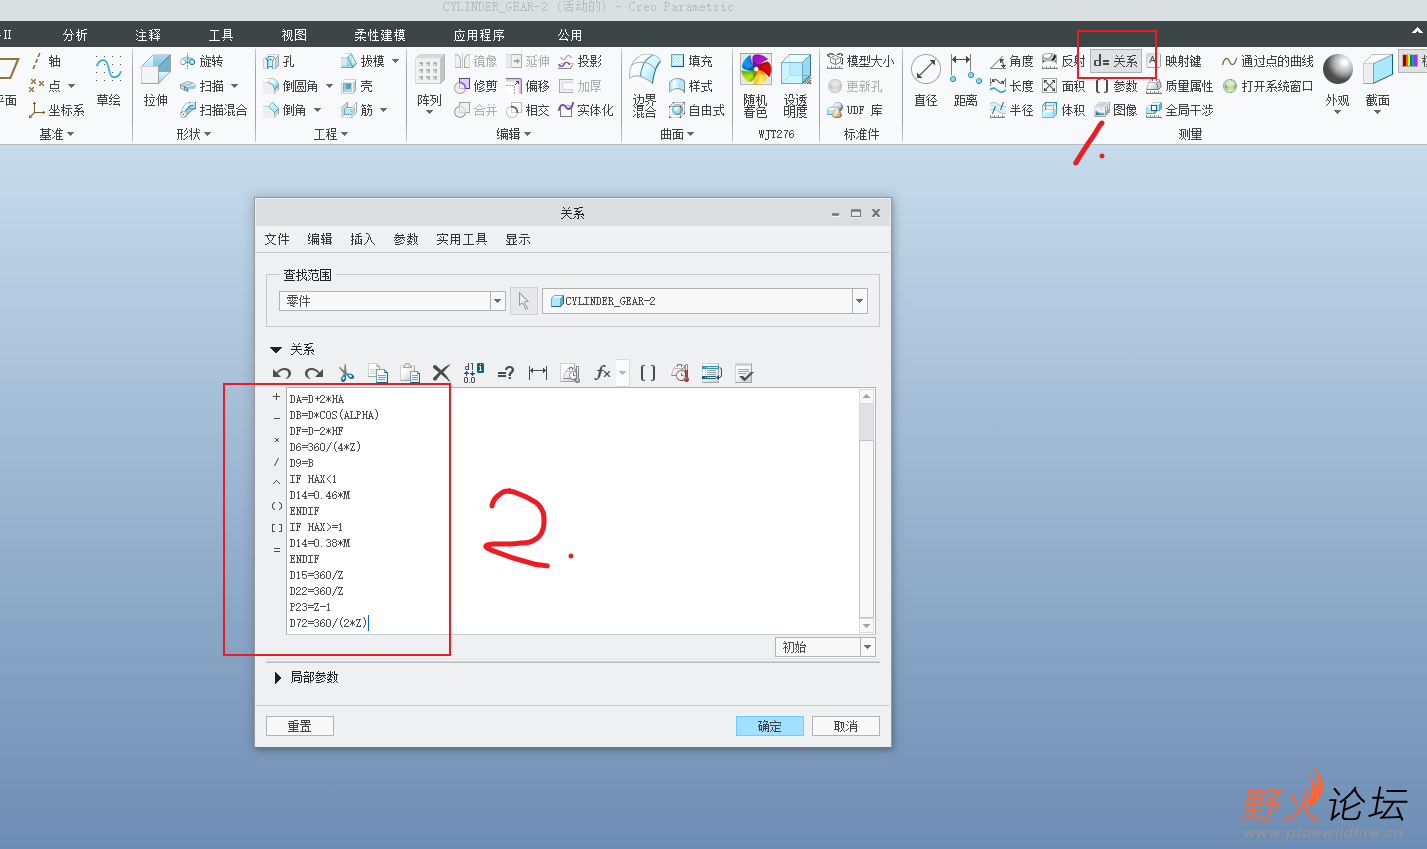Screen dimensions: 1427x849
Task: Open the 外观 appearance dropdown
Action: coord(1337,111)
